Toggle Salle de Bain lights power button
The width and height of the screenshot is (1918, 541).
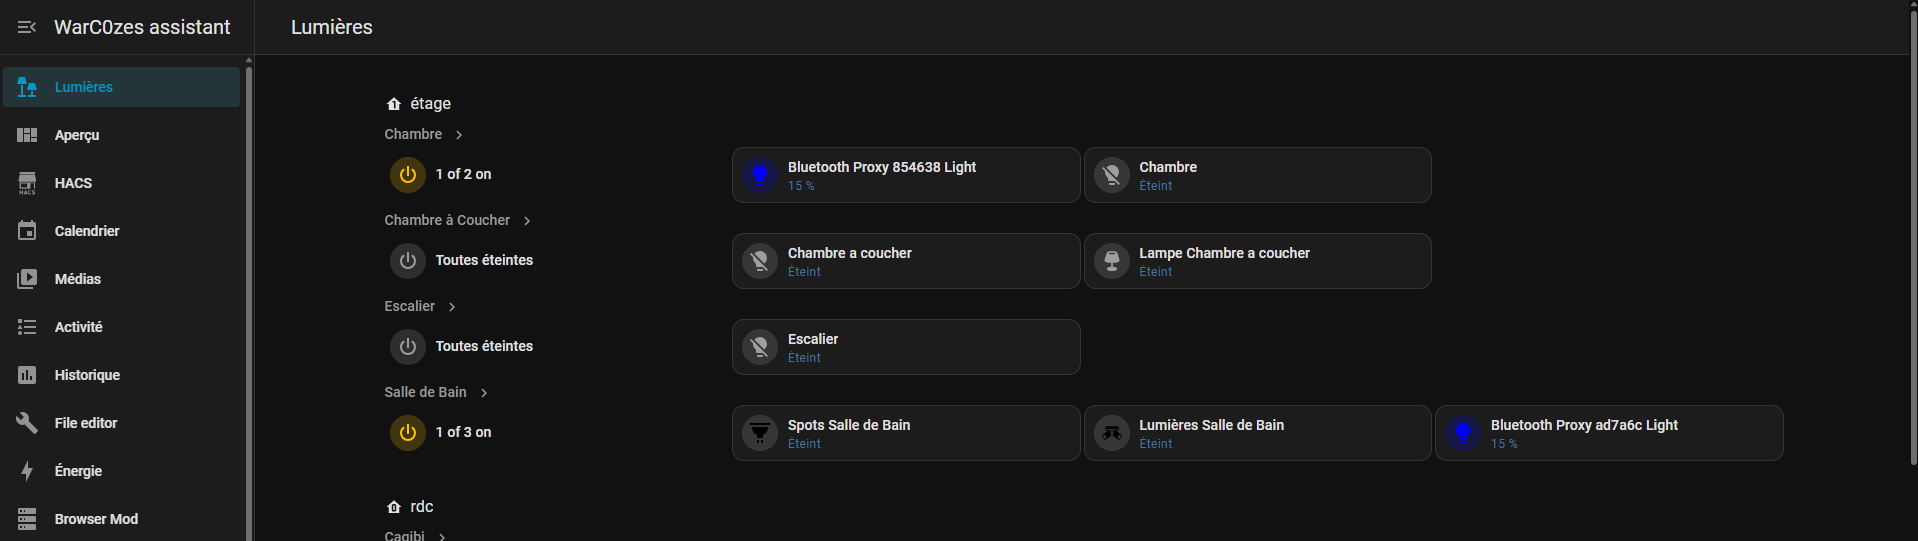[408, 433]
